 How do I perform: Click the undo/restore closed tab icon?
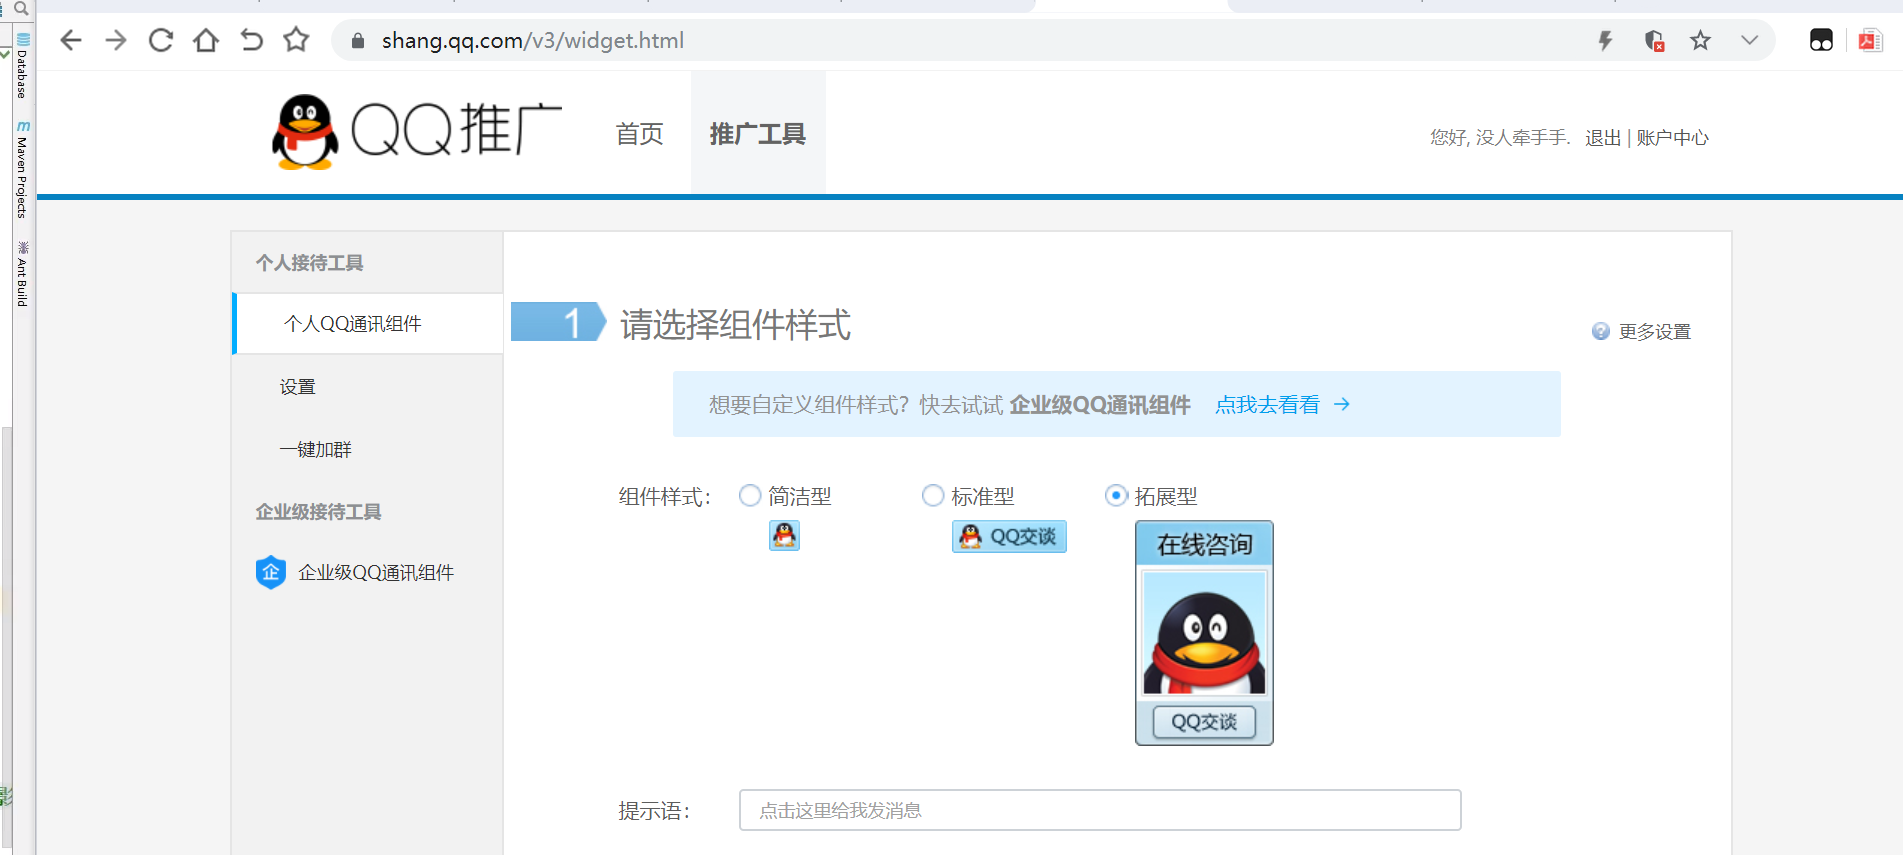251,40
